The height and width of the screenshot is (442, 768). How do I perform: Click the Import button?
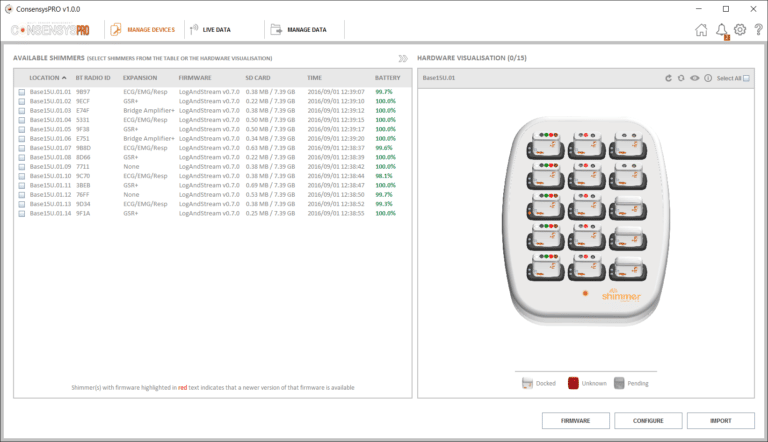pos(720,421)
